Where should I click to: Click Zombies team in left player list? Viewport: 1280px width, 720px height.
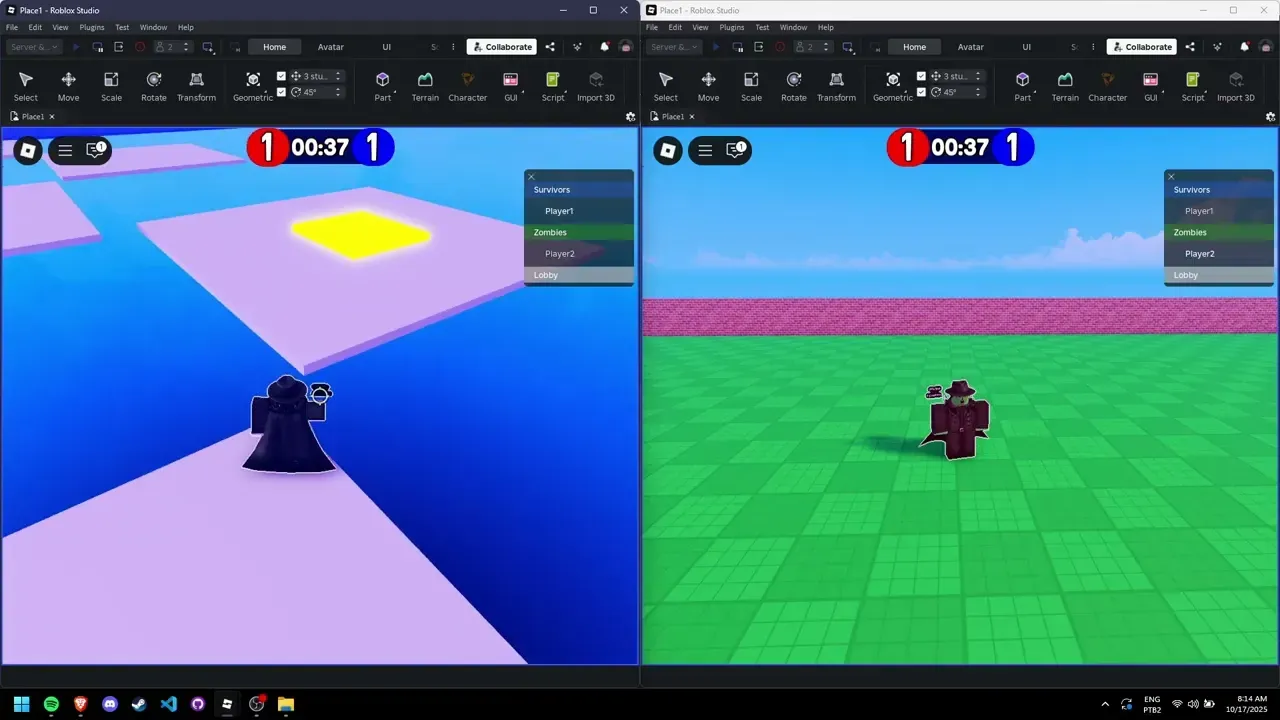tap(579, 232)
